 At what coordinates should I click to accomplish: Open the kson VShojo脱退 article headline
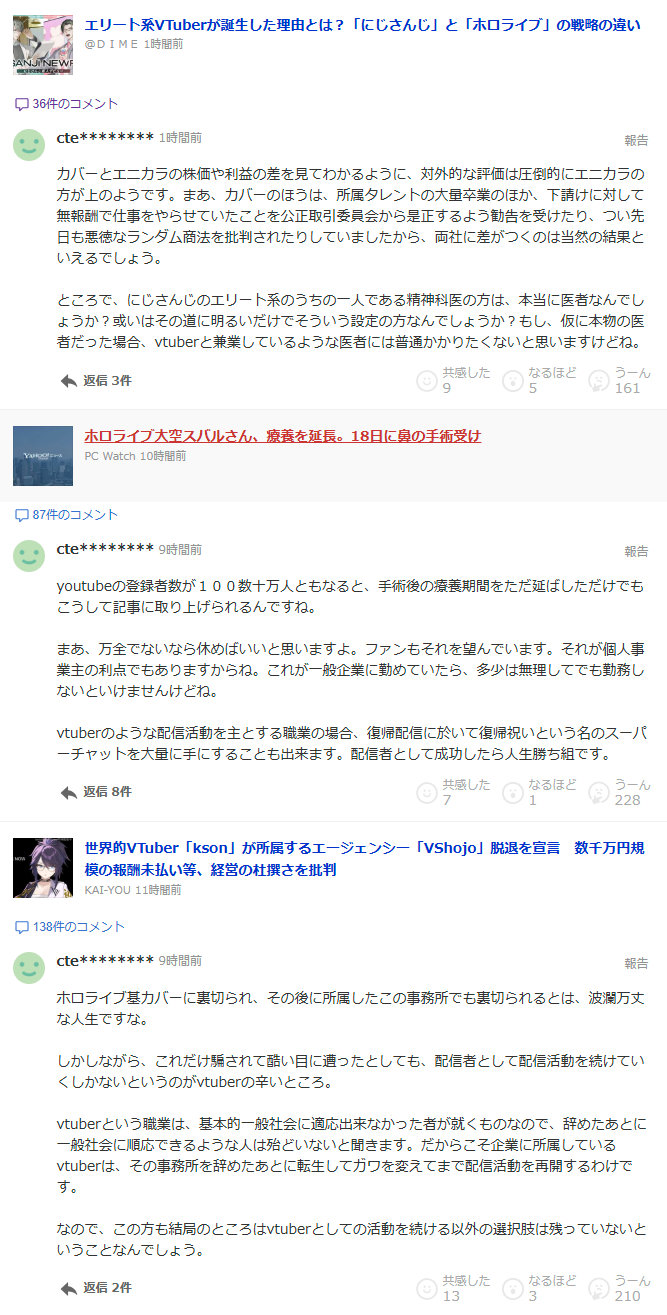click(364, 859)
